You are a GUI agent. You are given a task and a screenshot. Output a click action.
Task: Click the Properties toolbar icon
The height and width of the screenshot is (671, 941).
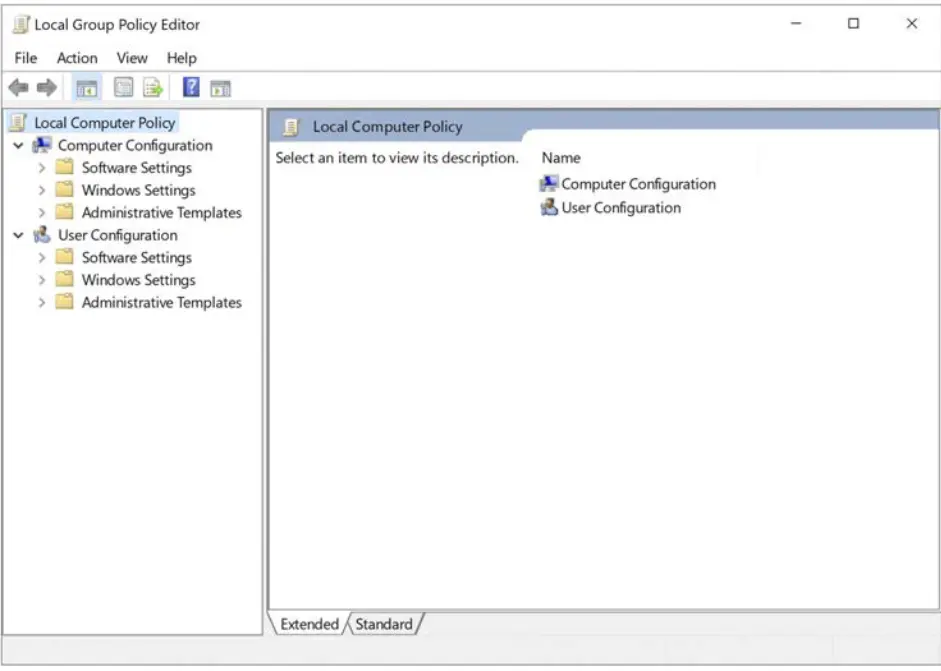(123, 88)
